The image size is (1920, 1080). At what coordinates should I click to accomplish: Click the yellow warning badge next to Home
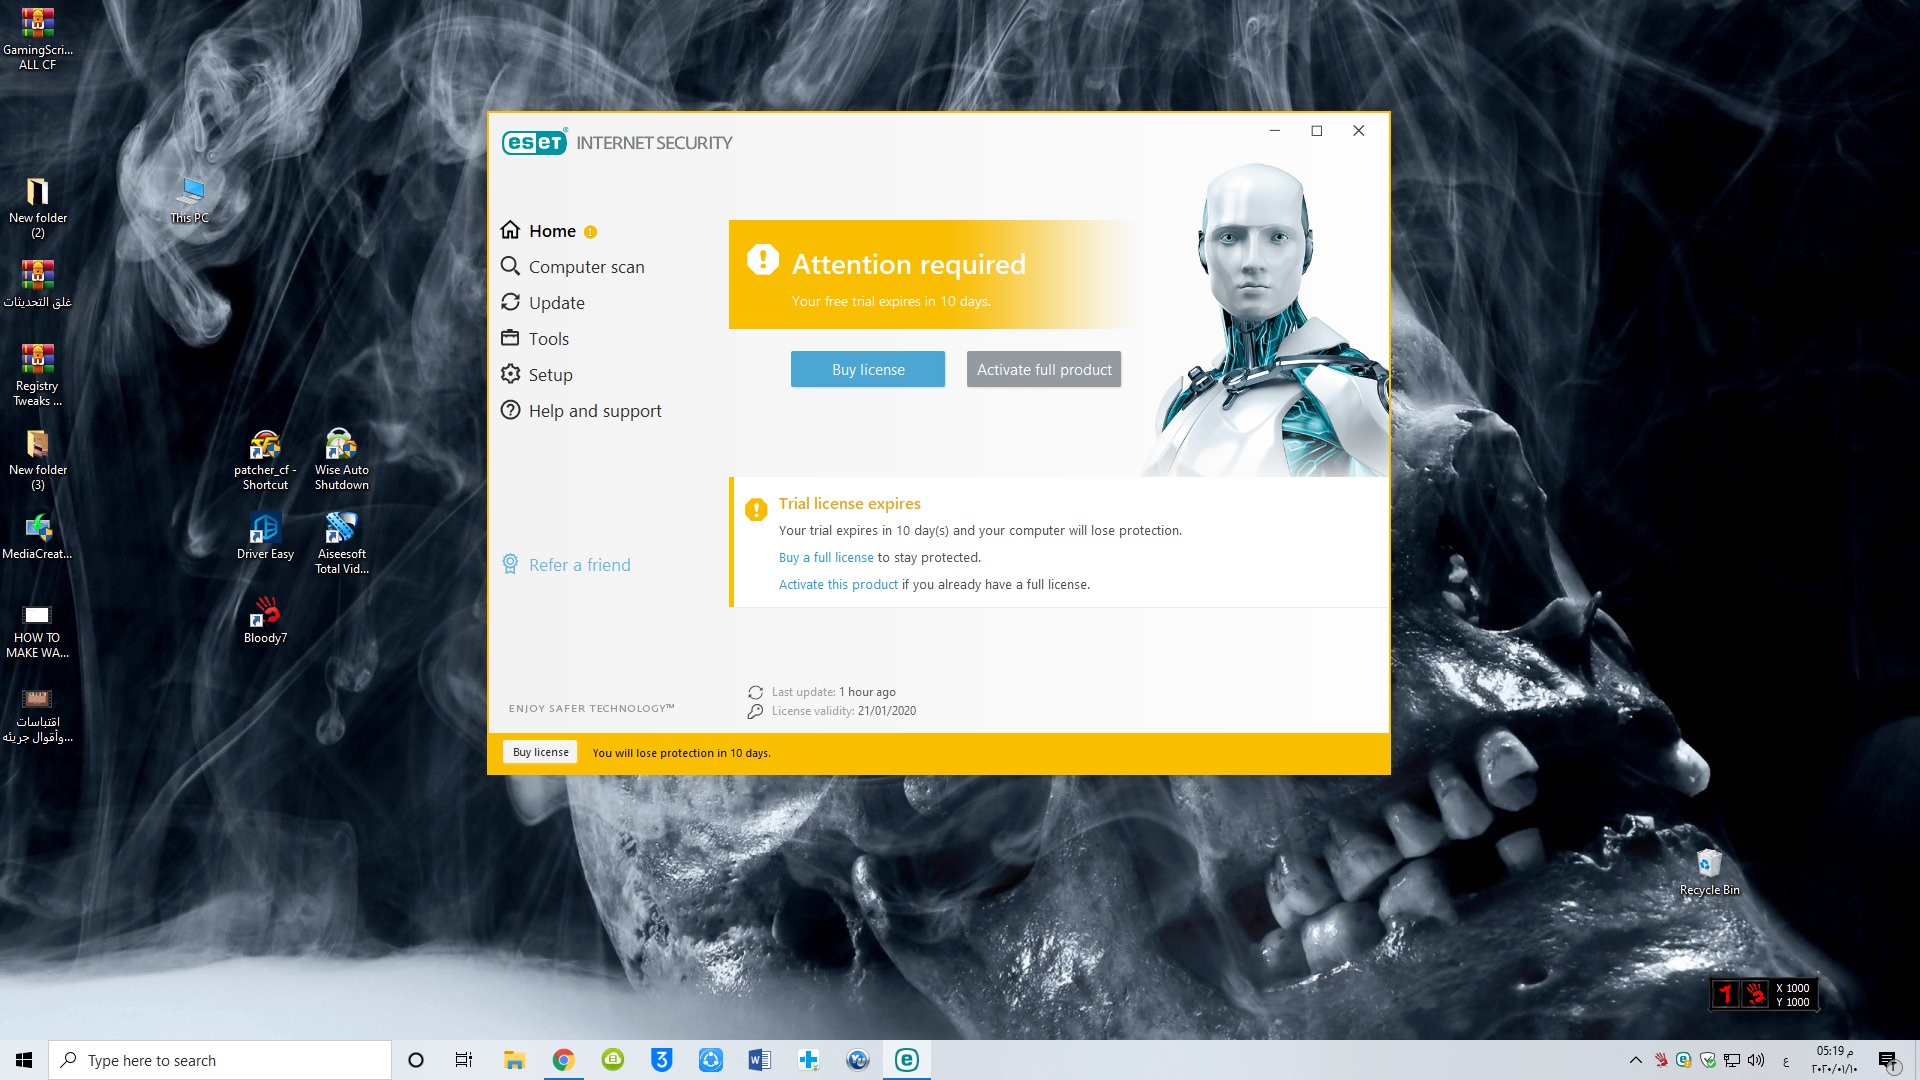click(590, 232)
